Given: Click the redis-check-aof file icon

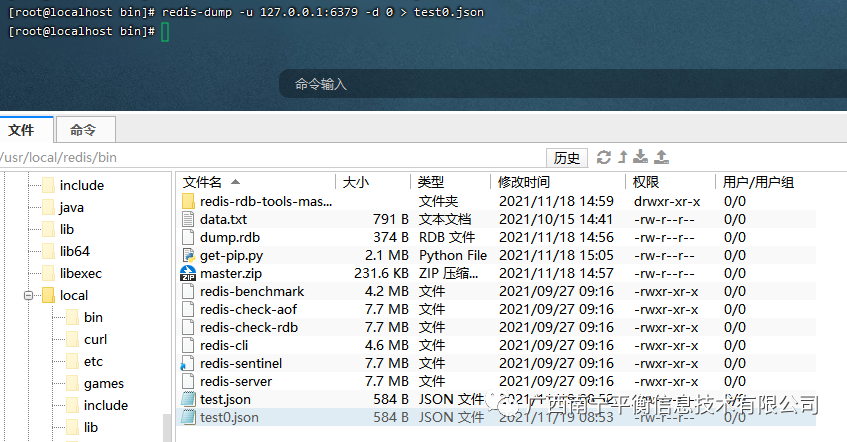Looking at the screenshot, I should click(x=188, y=309).
